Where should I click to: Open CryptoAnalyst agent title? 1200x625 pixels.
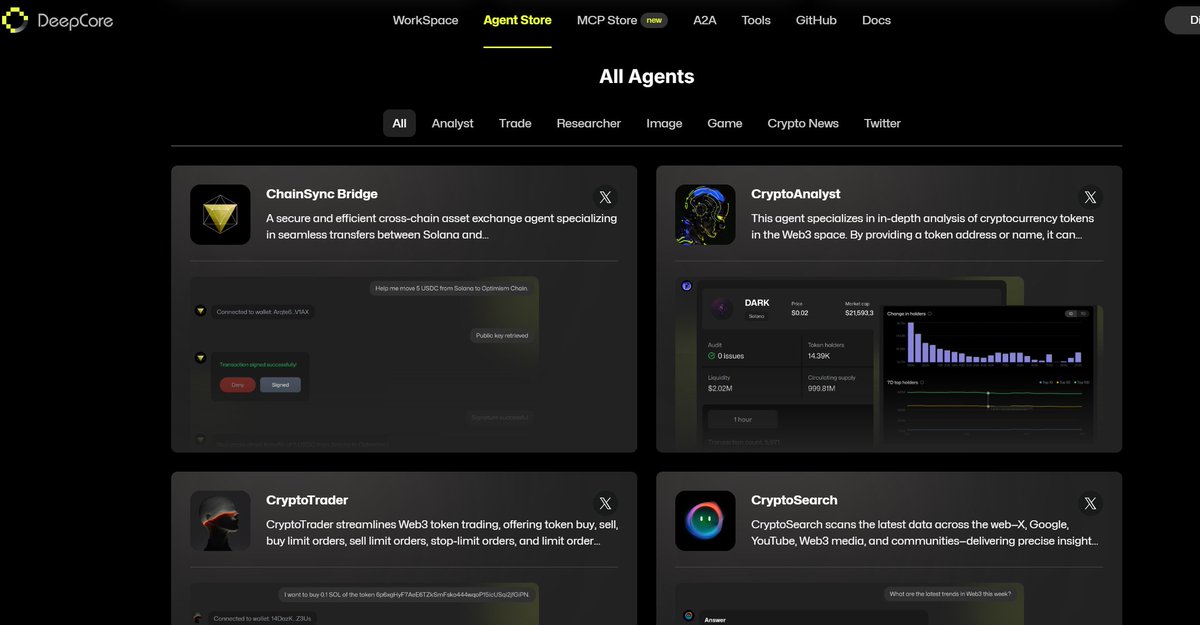796,194
